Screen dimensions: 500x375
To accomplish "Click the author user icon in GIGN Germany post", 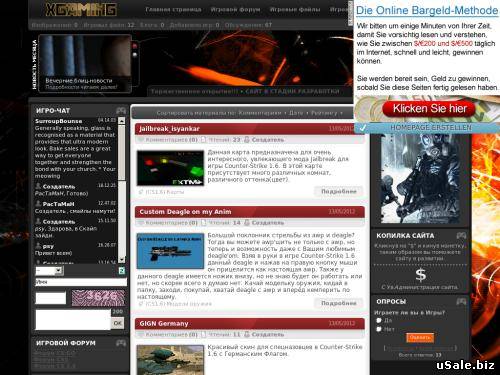I will (247, 334).
